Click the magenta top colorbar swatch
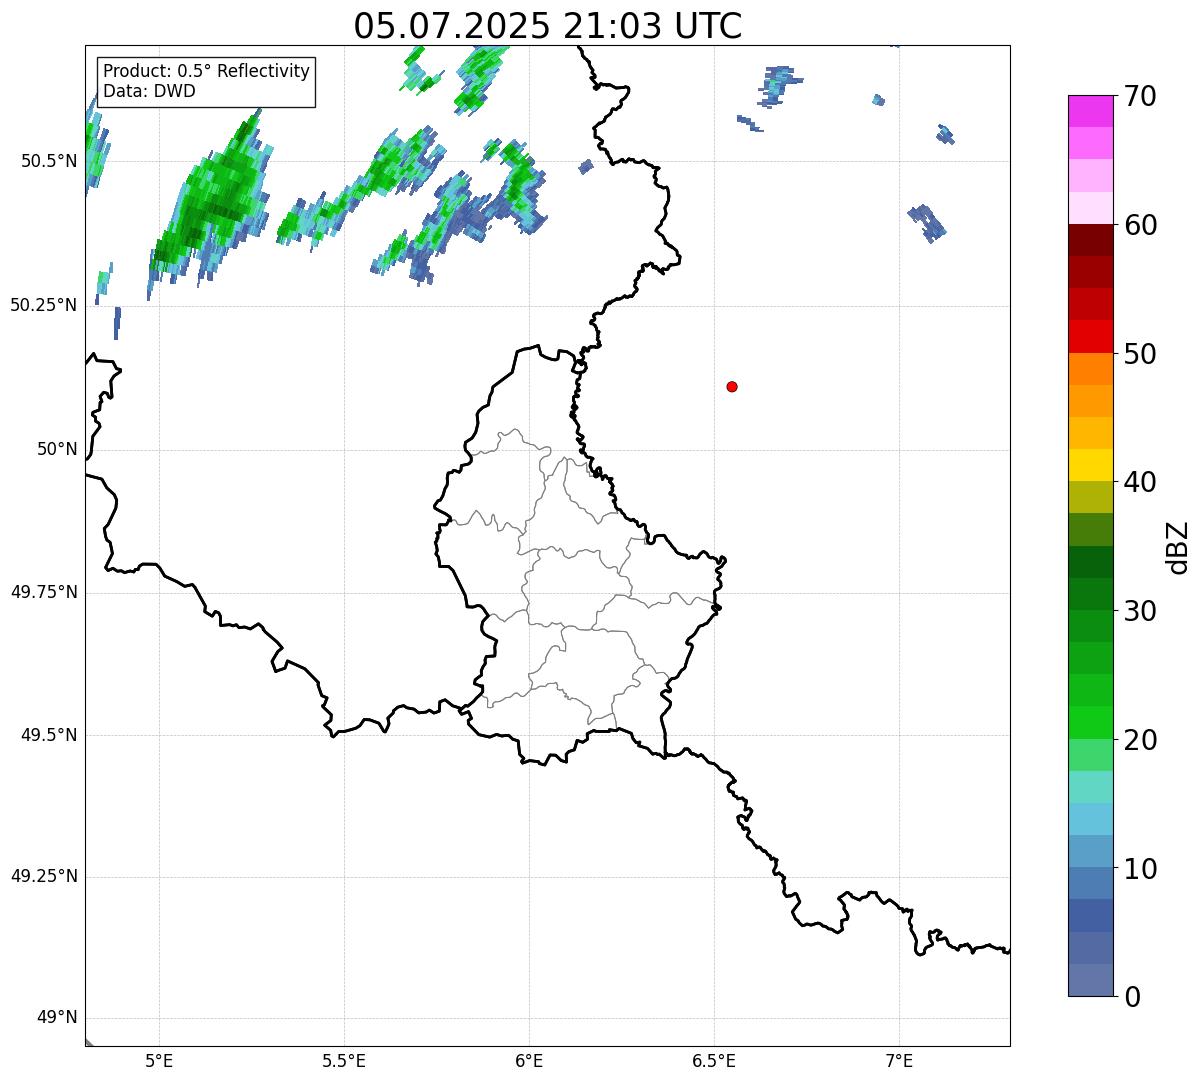Image resolution: width=1202 pixels, height=1081 pixels. pos(1091,111)
